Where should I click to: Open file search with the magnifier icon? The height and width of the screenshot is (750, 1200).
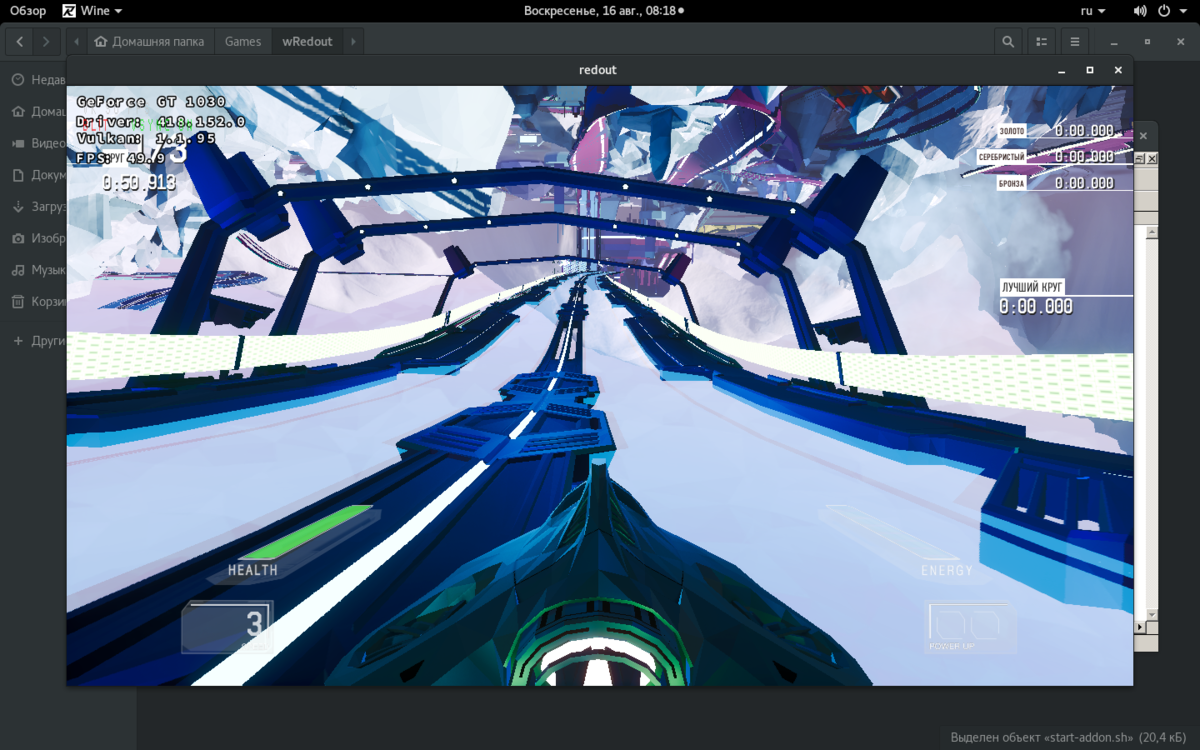click(1008, 42)
